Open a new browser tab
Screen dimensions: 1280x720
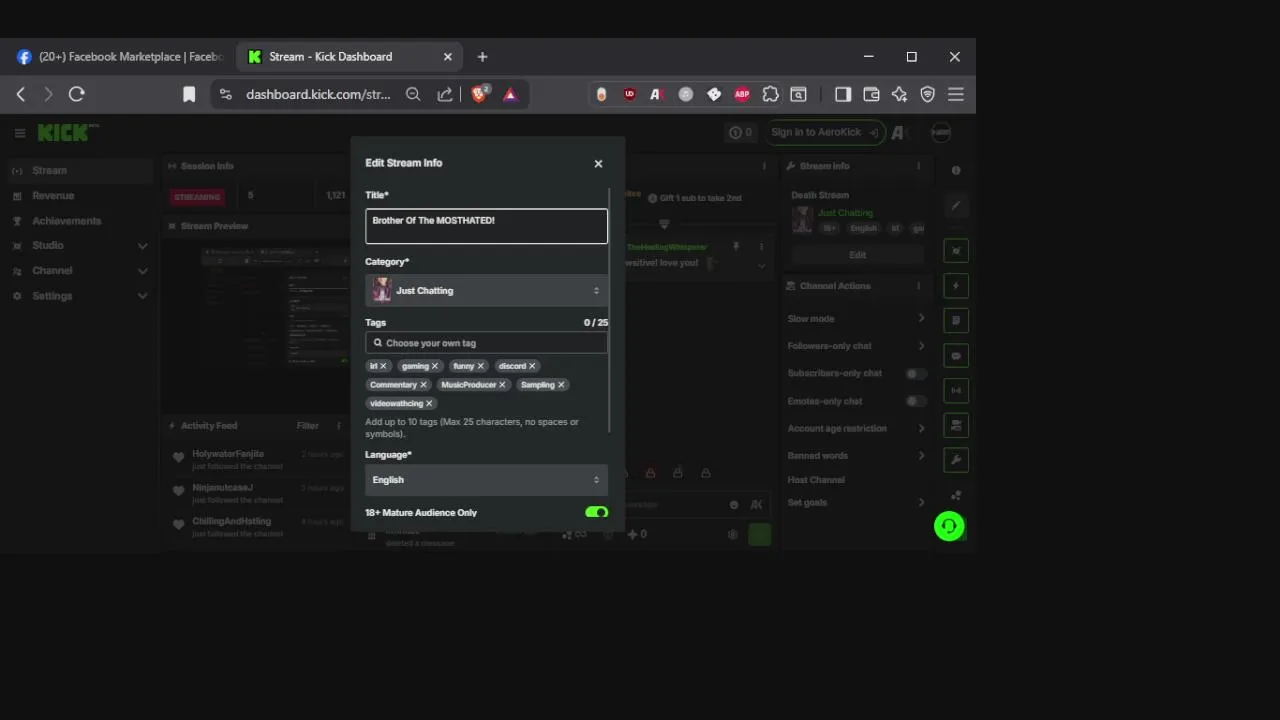[482, 57]
